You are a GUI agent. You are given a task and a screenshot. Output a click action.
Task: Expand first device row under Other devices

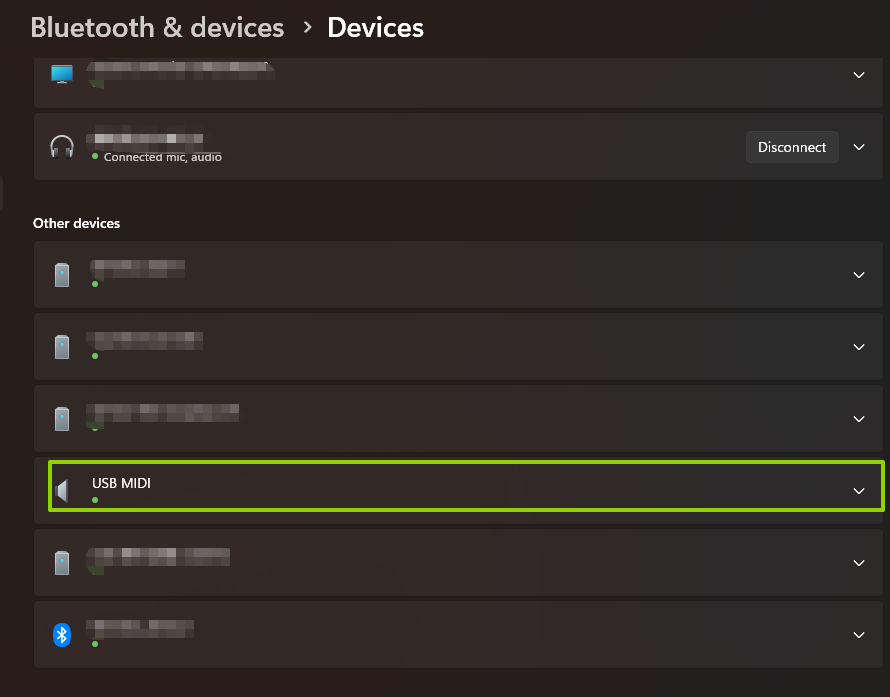[x=858, y=275]
